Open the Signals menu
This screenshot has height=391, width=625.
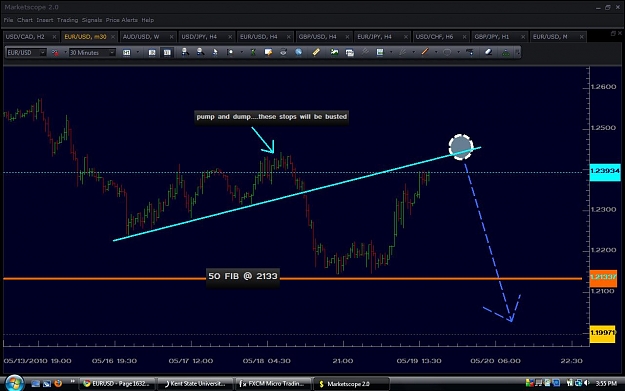tap(92, 20)
